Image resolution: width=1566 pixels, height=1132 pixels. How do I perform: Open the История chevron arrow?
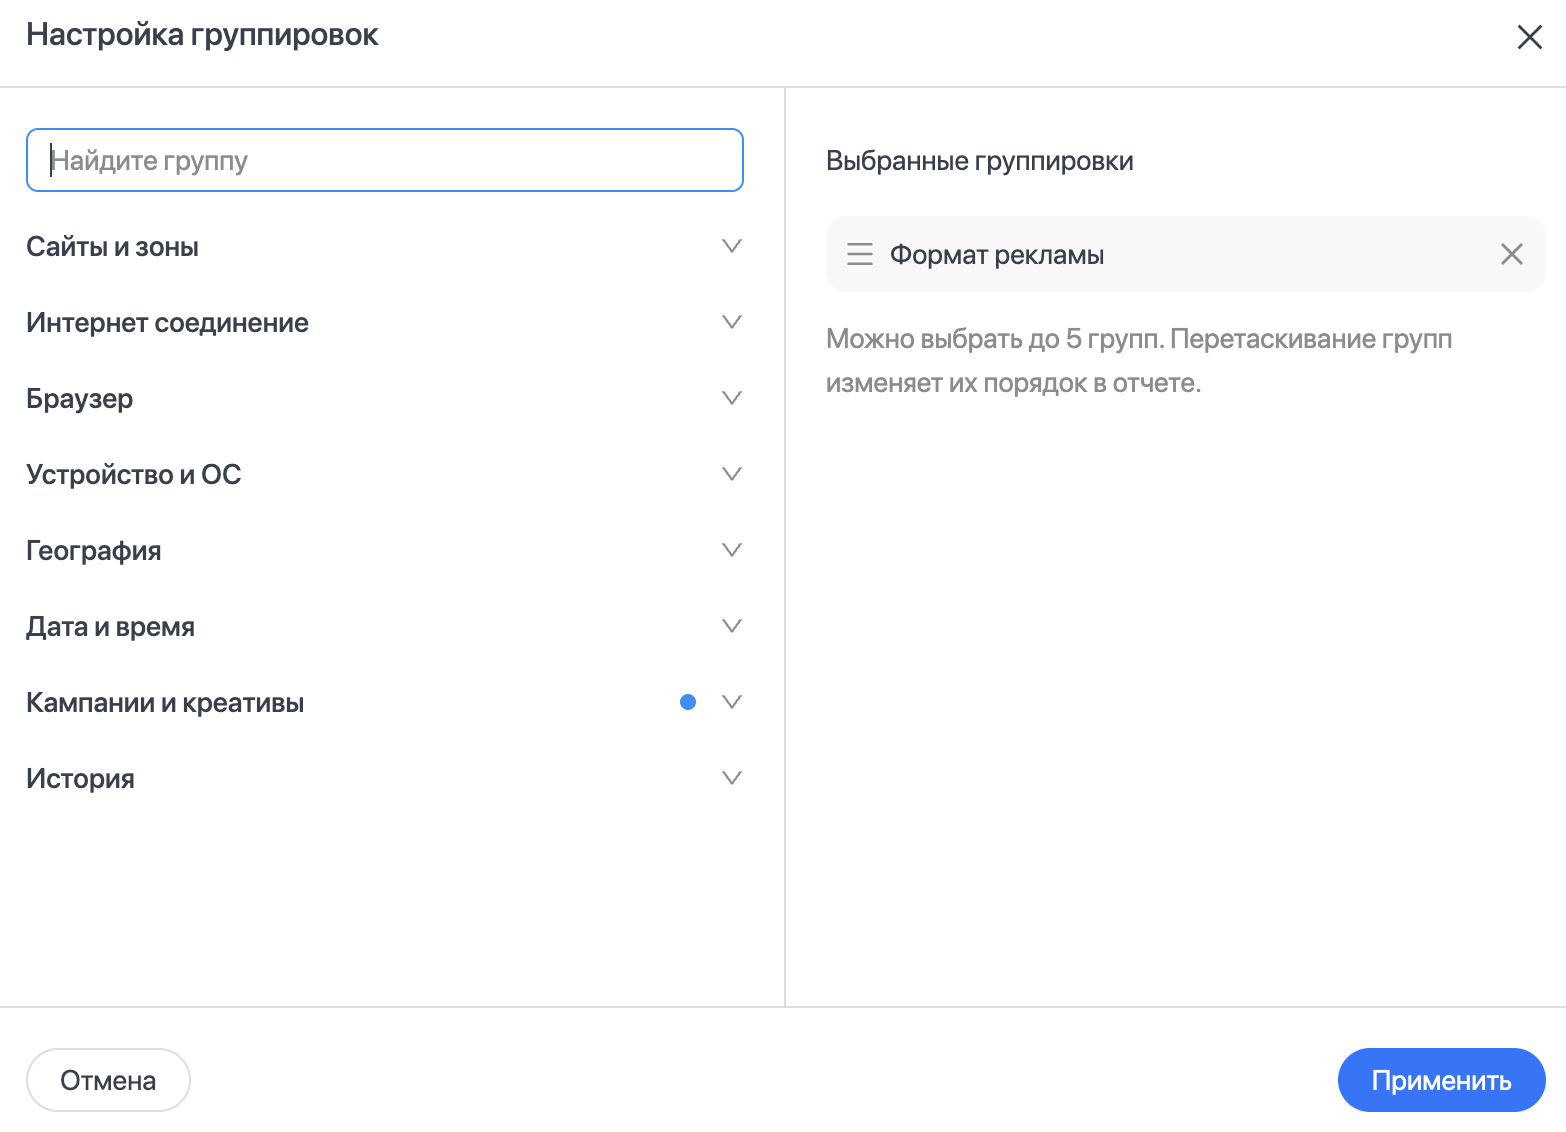pos(732,778)
